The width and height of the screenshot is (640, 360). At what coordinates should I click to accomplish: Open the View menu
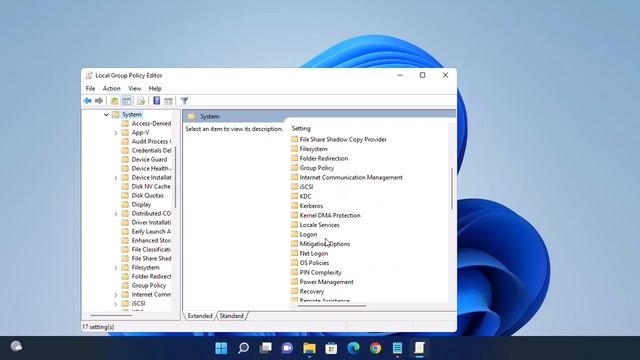(x=134, y=88)
